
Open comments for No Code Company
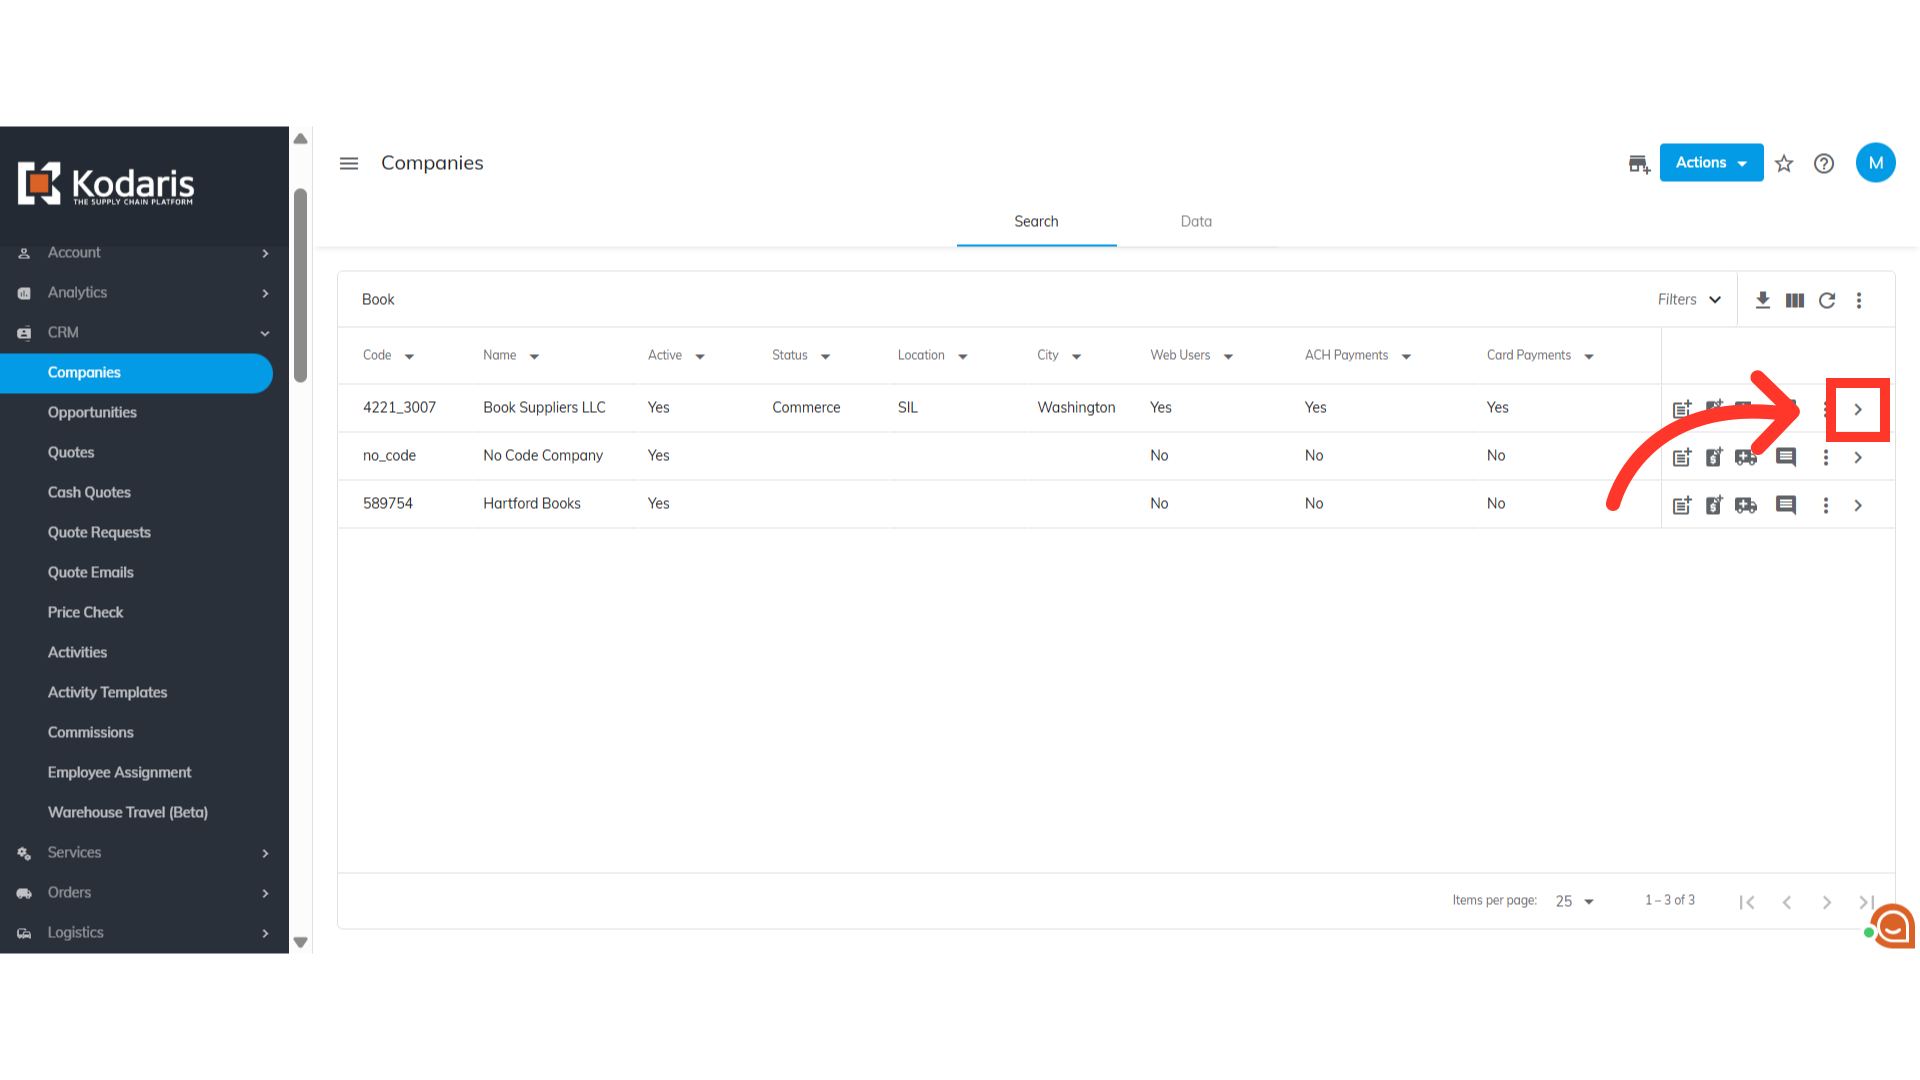click(x=1786, y=457)
